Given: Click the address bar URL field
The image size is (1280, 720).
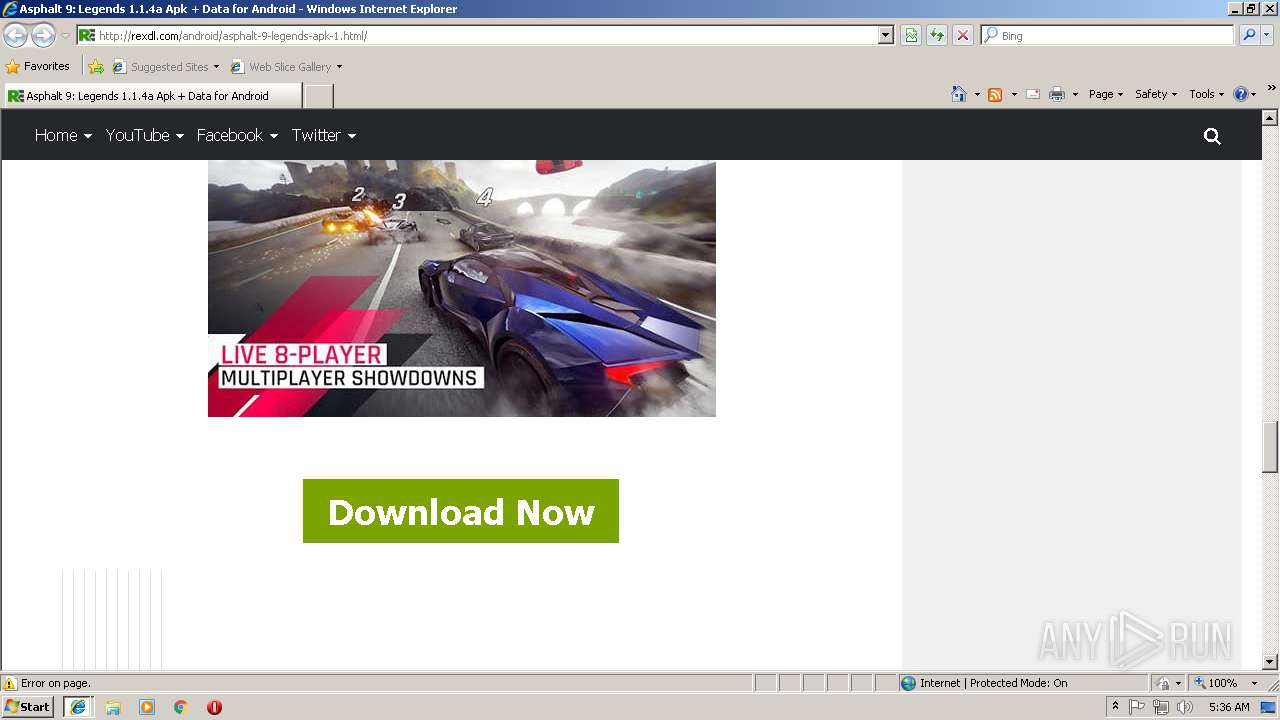Looking at the screenshot, I should pos(478,36).
